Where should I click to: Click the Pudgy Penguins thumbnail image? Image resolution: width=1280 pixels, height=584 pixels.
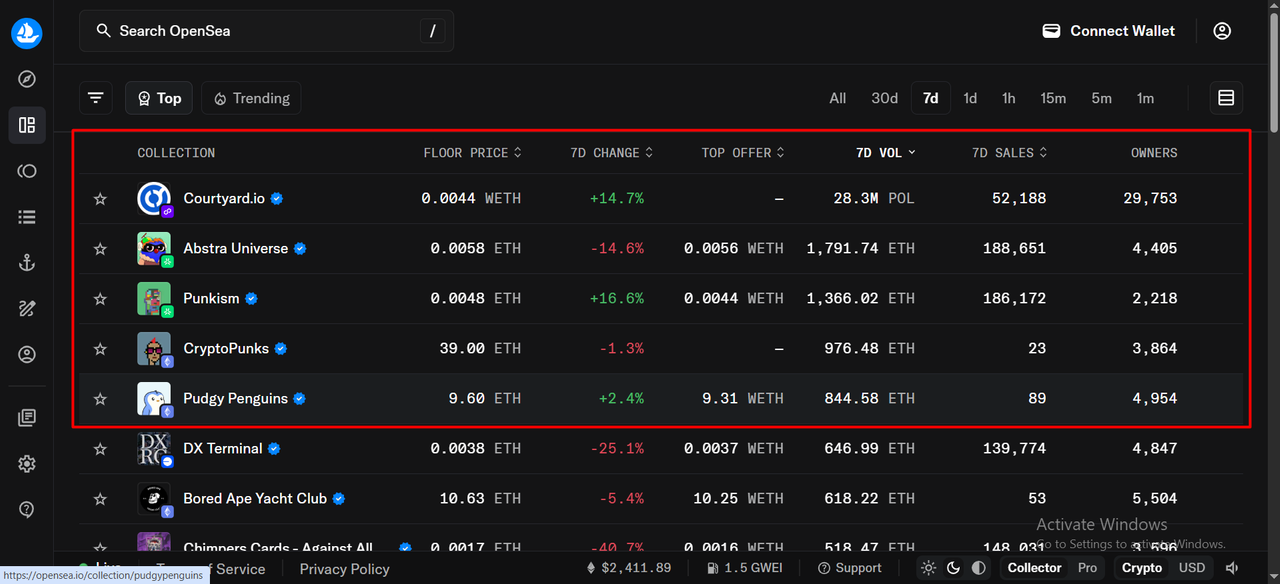coord(154,399)
